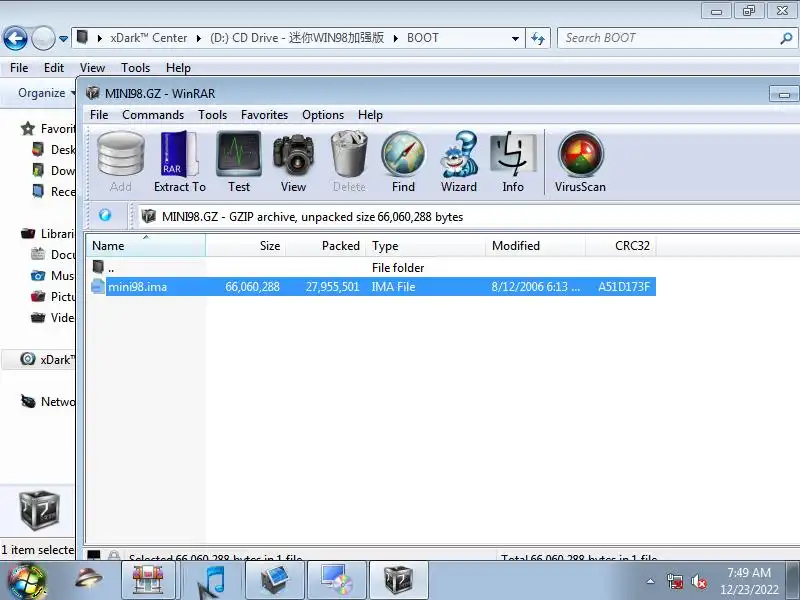Click the View camera icon
The width and height of the screenshot is (800, 600).
tap(293, 162)
